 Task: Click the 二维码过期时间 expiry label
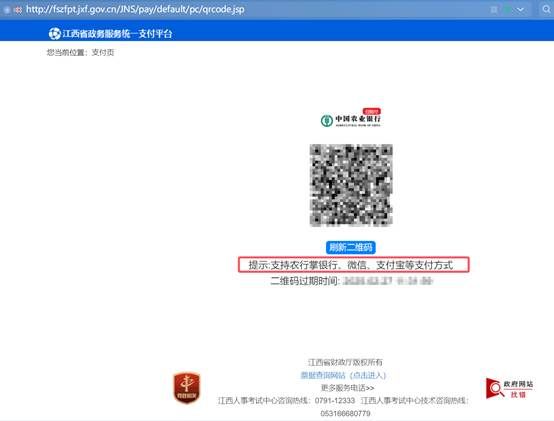coord(305,281)
